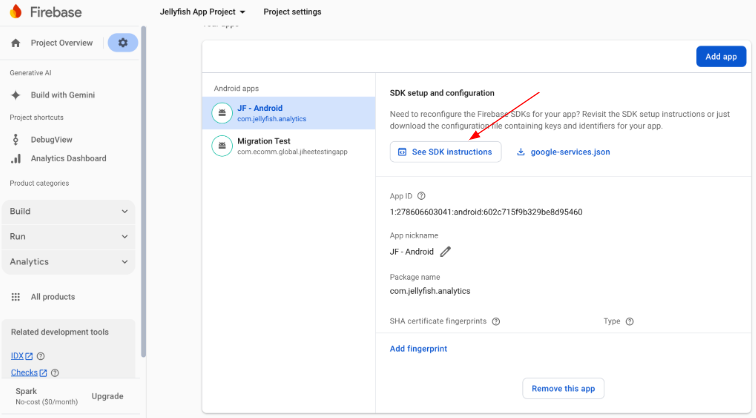Open the Jellyfish App Project dropdown

point(202,12)
